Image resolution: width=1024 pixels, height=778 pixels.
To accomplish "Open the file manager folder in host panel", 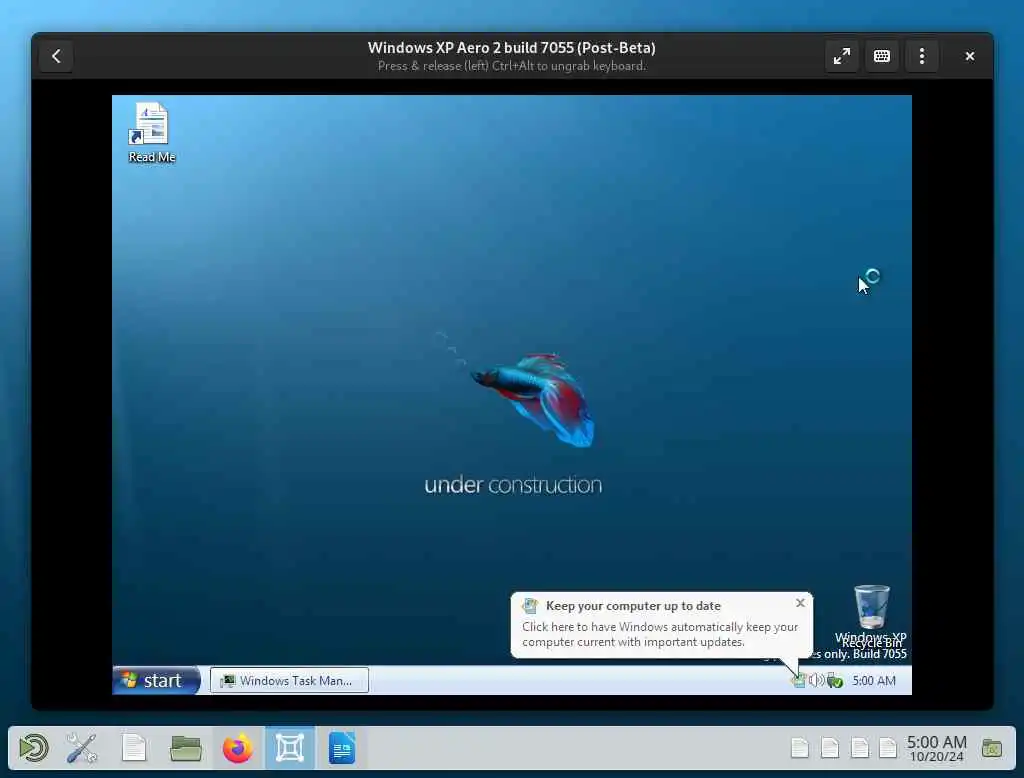I will point(185,748).
